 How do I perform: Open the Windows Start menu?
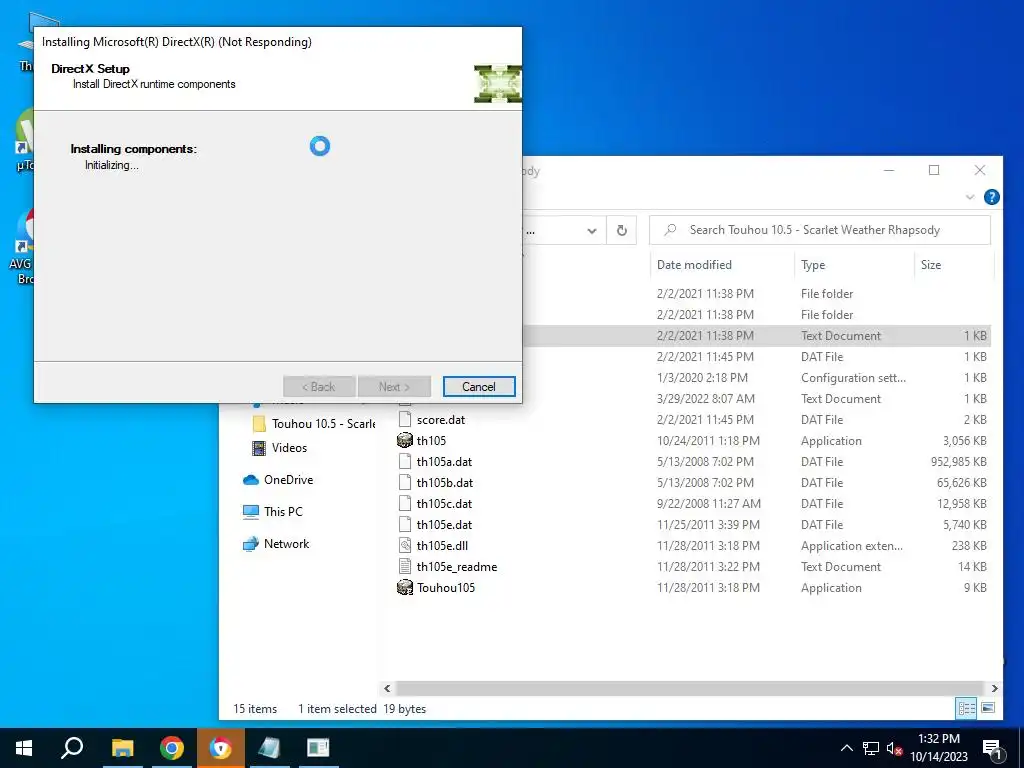pyautogui.click(x=24, y=748)
